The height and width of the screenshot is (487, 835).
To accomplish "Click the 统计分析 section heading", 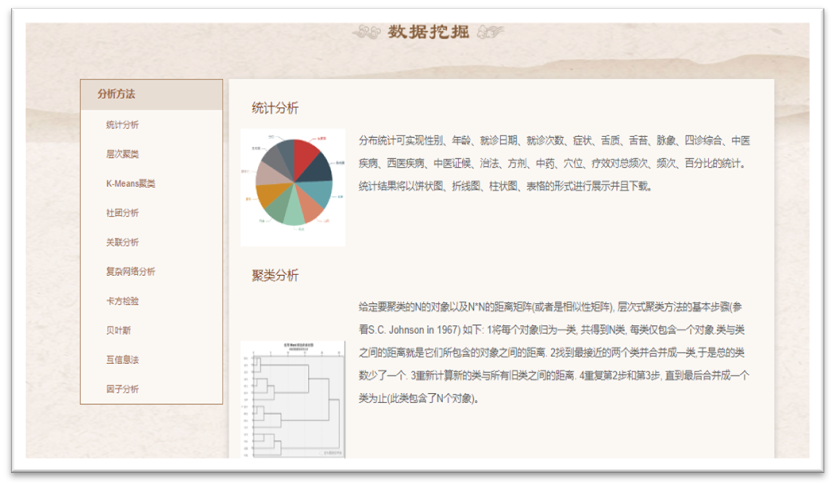I will [275, 108].
